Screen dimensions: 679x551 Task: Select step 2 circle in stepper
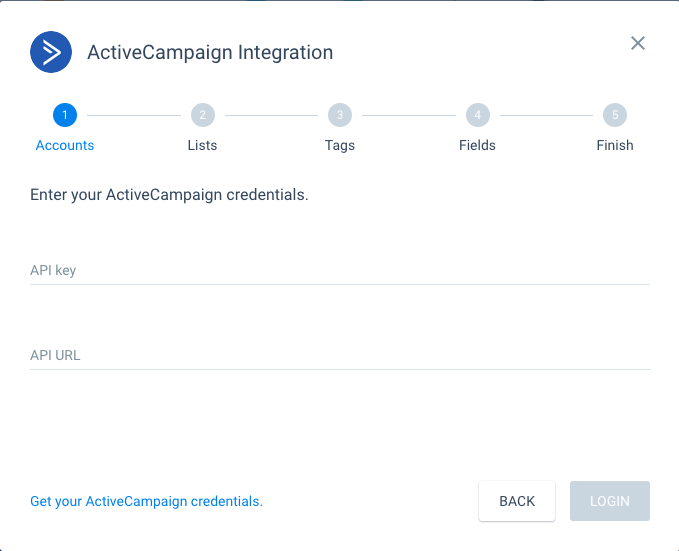coord(203,115)
